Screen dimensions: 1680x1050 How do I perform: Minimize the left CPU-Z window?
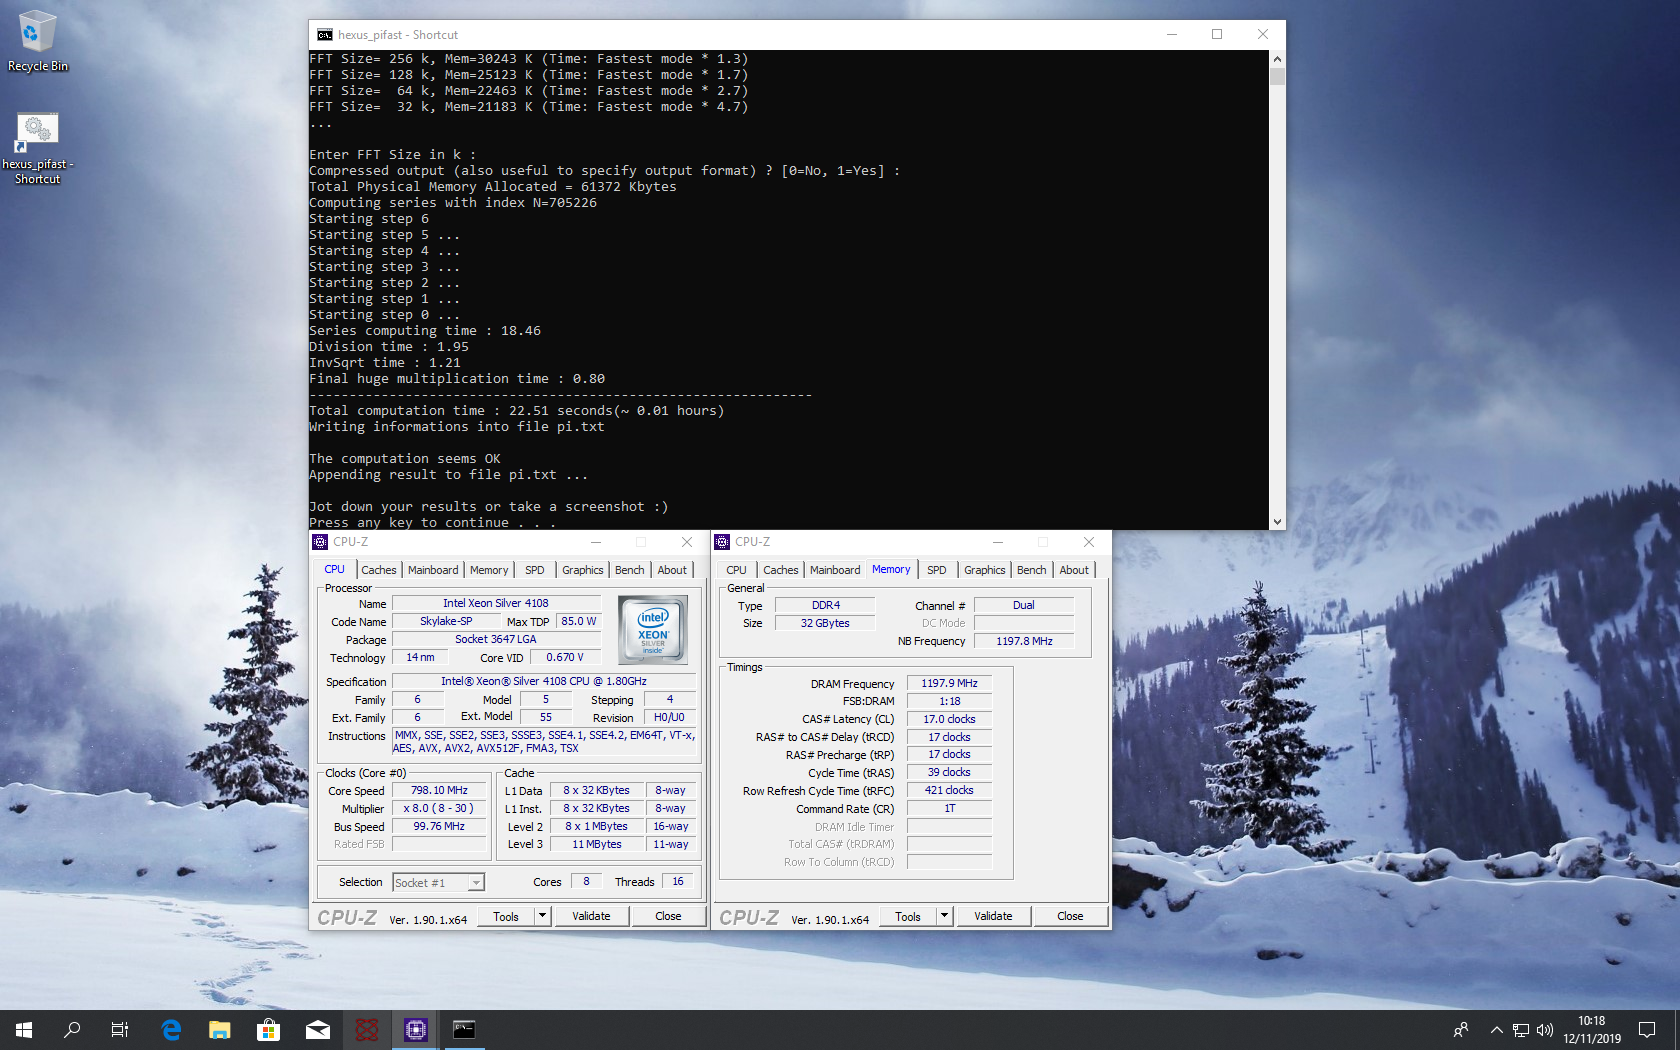point(596,542)
